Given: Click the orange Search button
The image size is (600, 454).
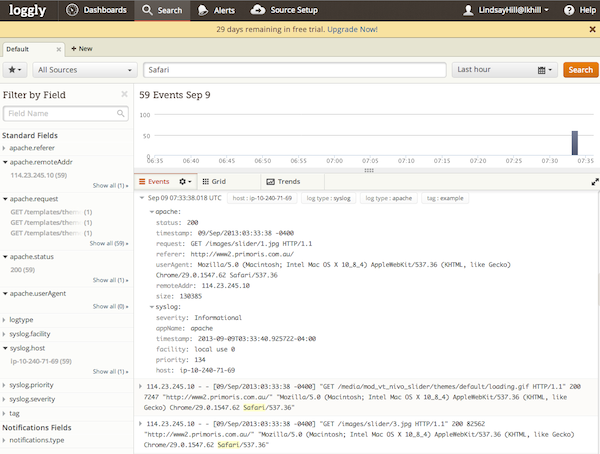Looking at the screenshot, I should (580, 70).
